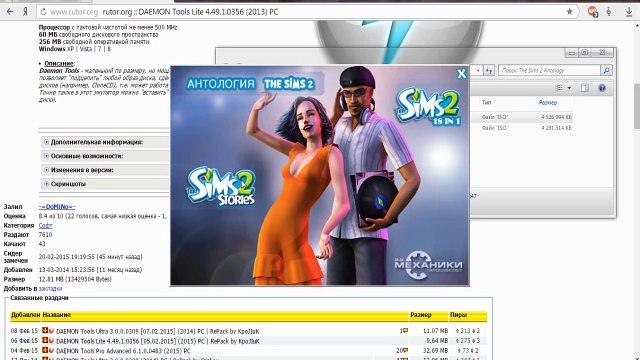Click the magnet icon for DAEMON Tools Lite RePack
Image resolution: width=640 pixels, height=360 pixels.
(51, 340)
